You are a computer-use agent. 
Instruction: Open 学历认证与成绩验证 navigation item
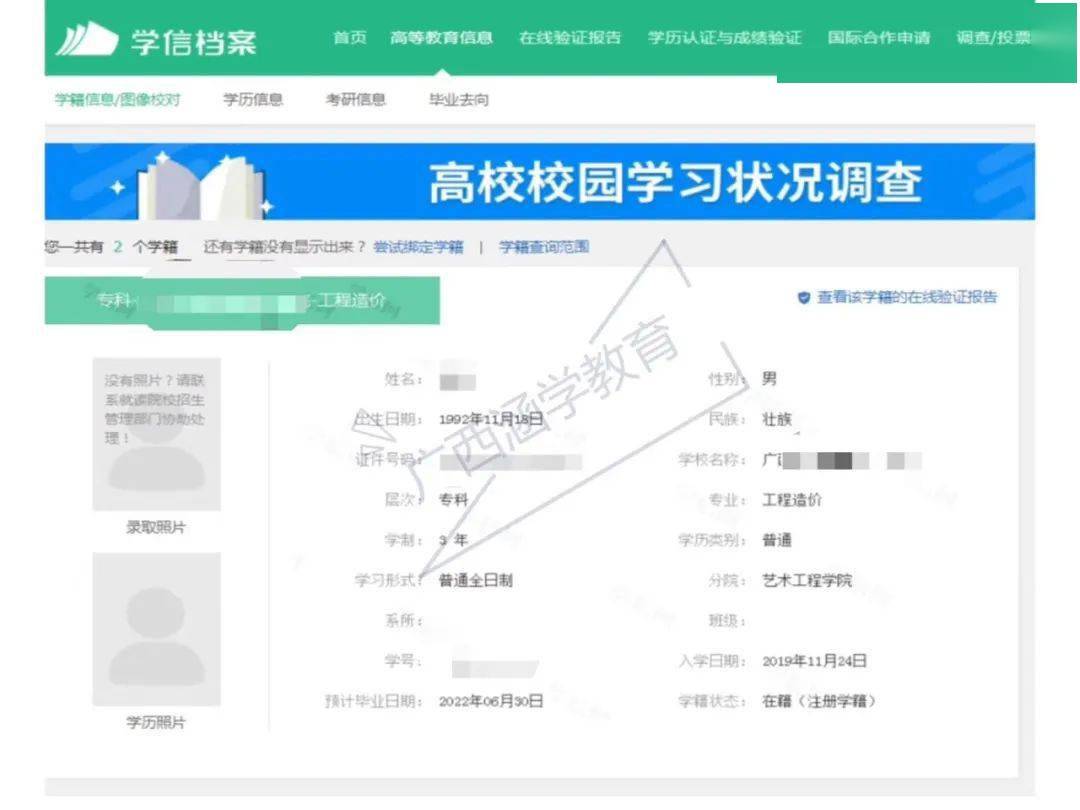point(724,38)
